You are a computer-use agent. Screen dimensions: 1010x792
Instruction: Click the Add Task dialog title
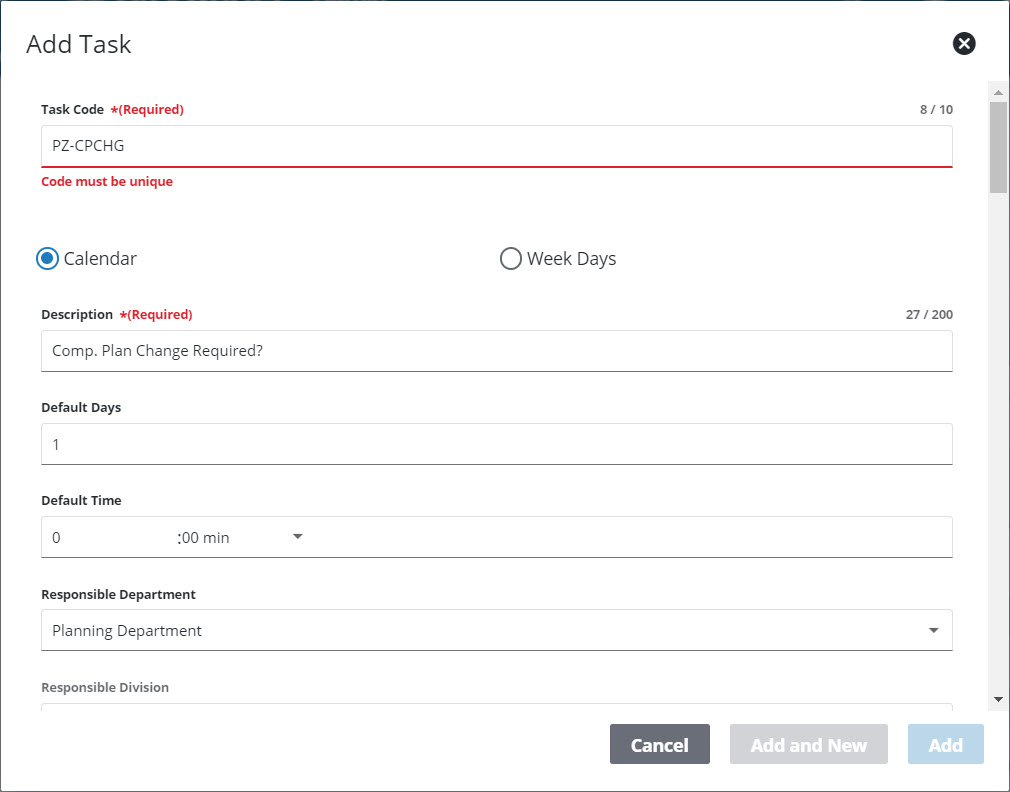click(78, 44)
